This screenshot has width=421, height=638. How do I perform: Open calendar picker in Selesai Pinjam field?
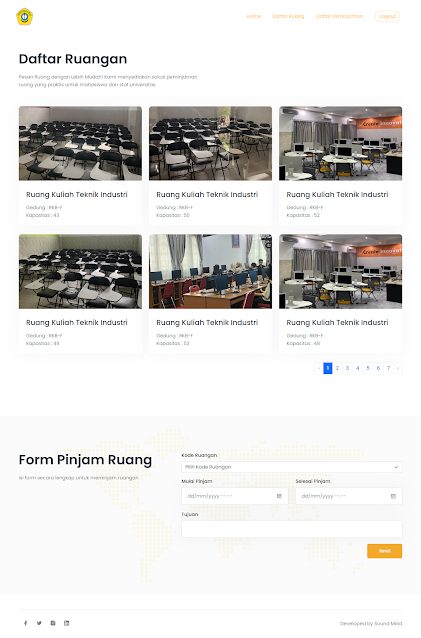393,496
